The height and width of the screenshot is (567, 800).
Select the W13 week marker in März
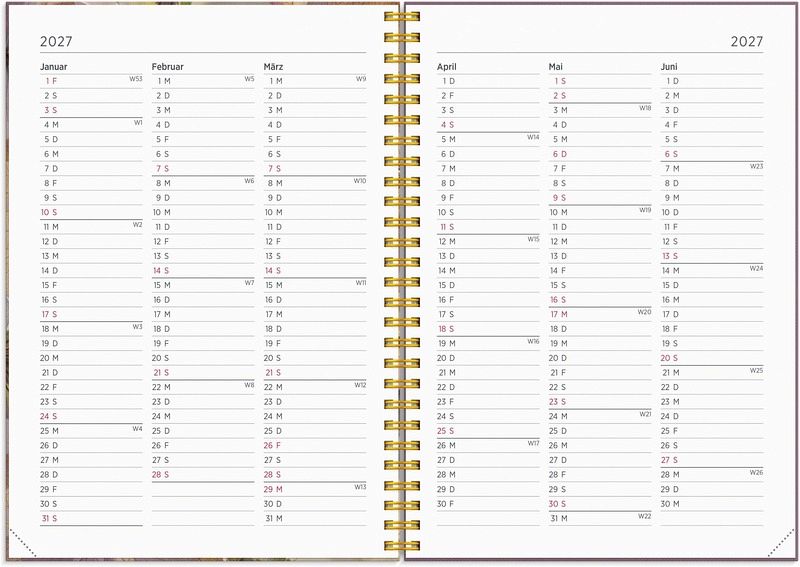pyautogui.click(x=360, y=486)
